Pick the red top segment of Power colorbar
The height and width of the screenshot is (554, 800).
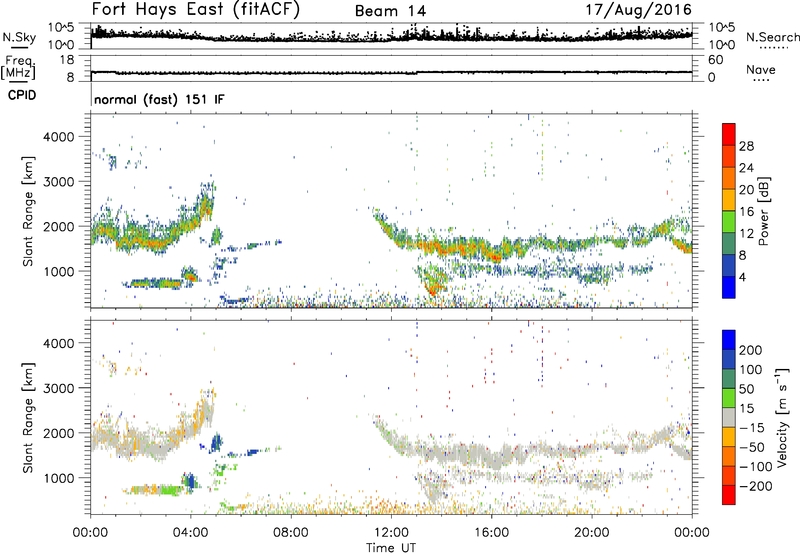[x=729, y=134]
